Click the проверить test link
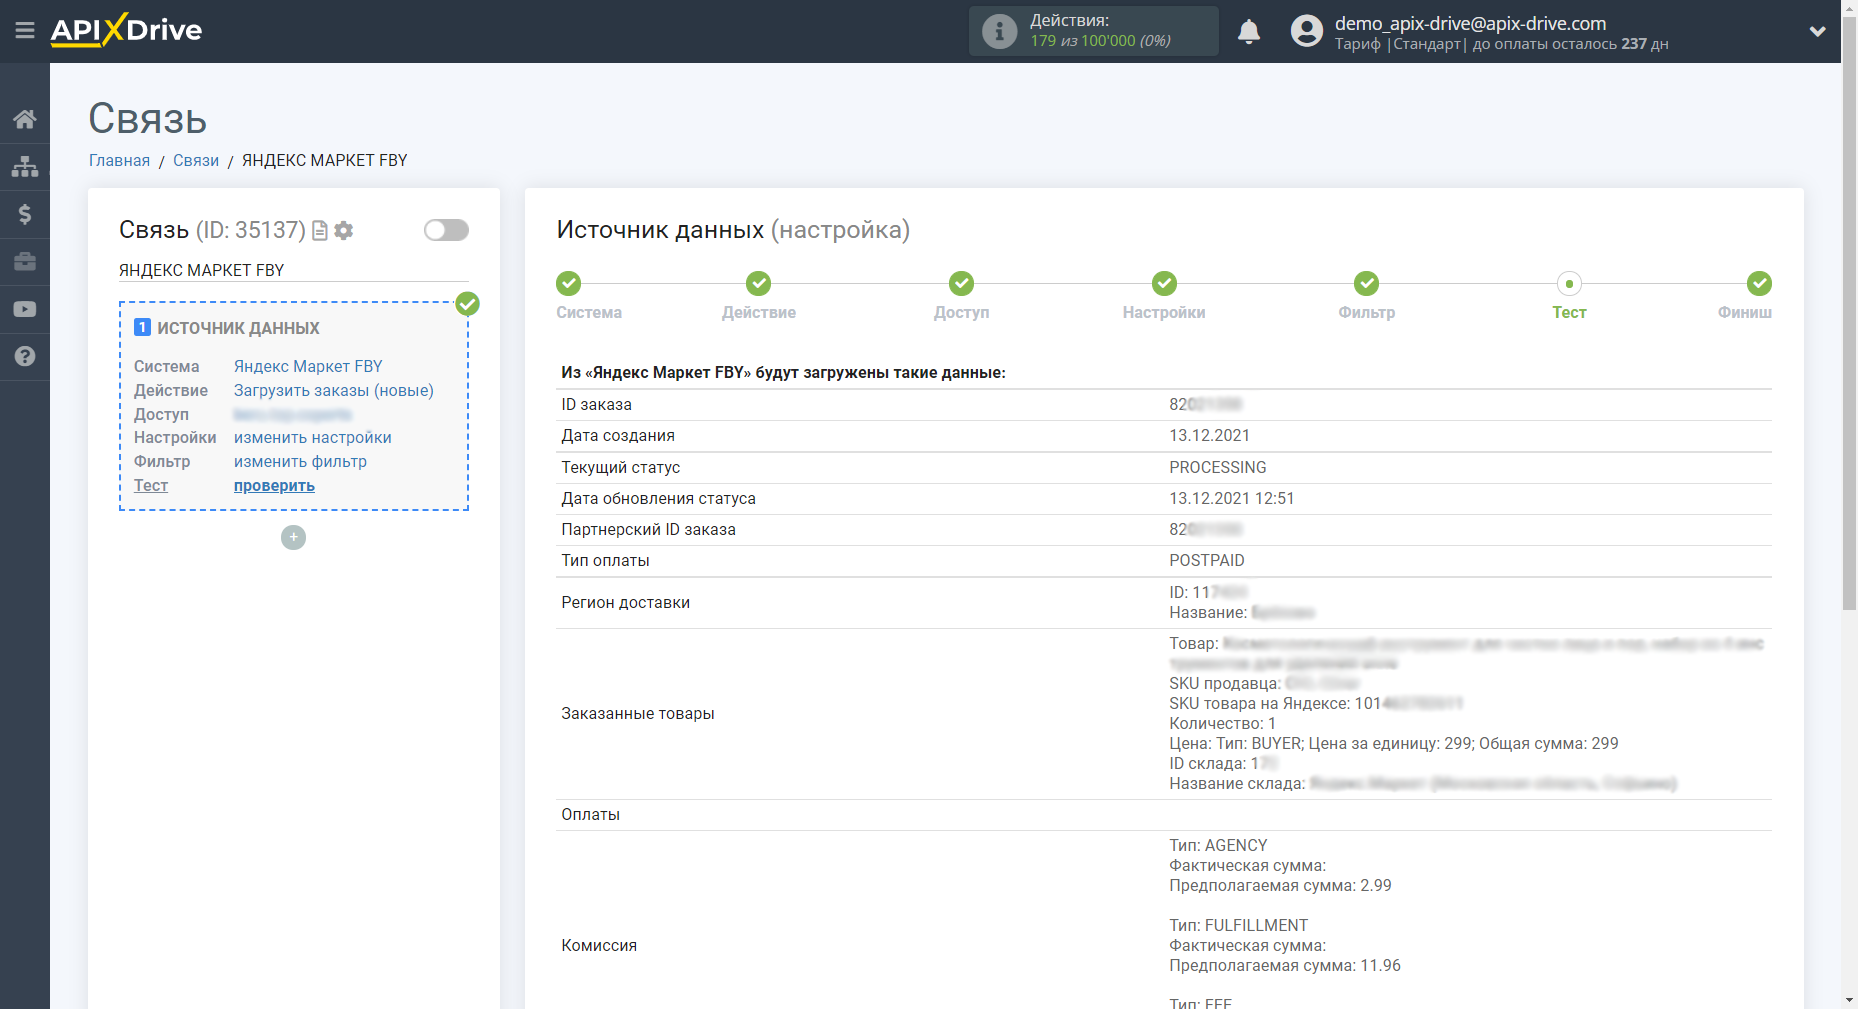 point(274,485)
